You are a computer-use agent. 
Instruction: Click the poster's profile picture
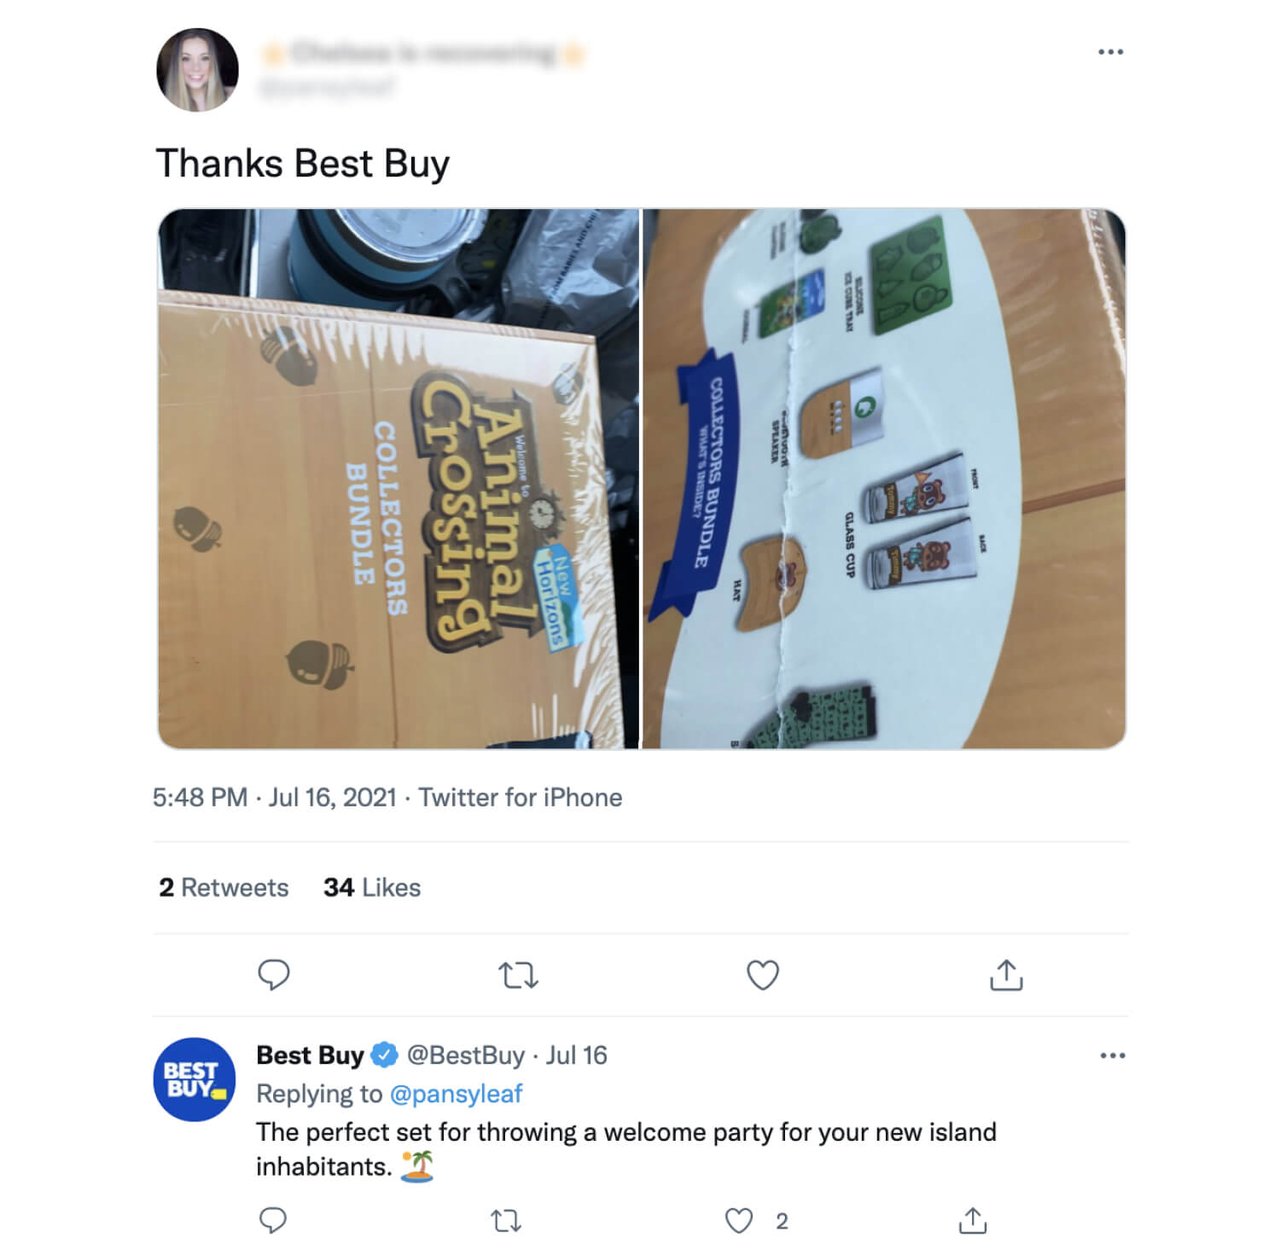tap(197, 67)
